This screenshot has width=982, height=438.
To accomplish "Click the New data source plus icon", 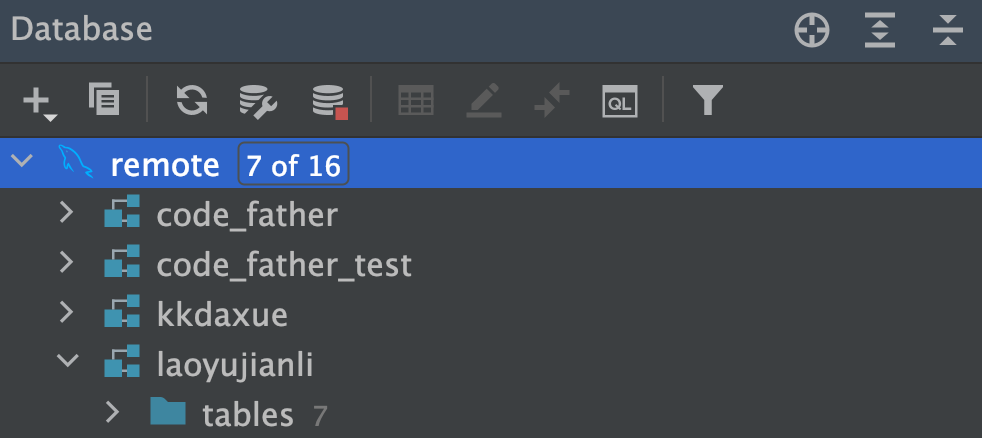I will 37,100.
